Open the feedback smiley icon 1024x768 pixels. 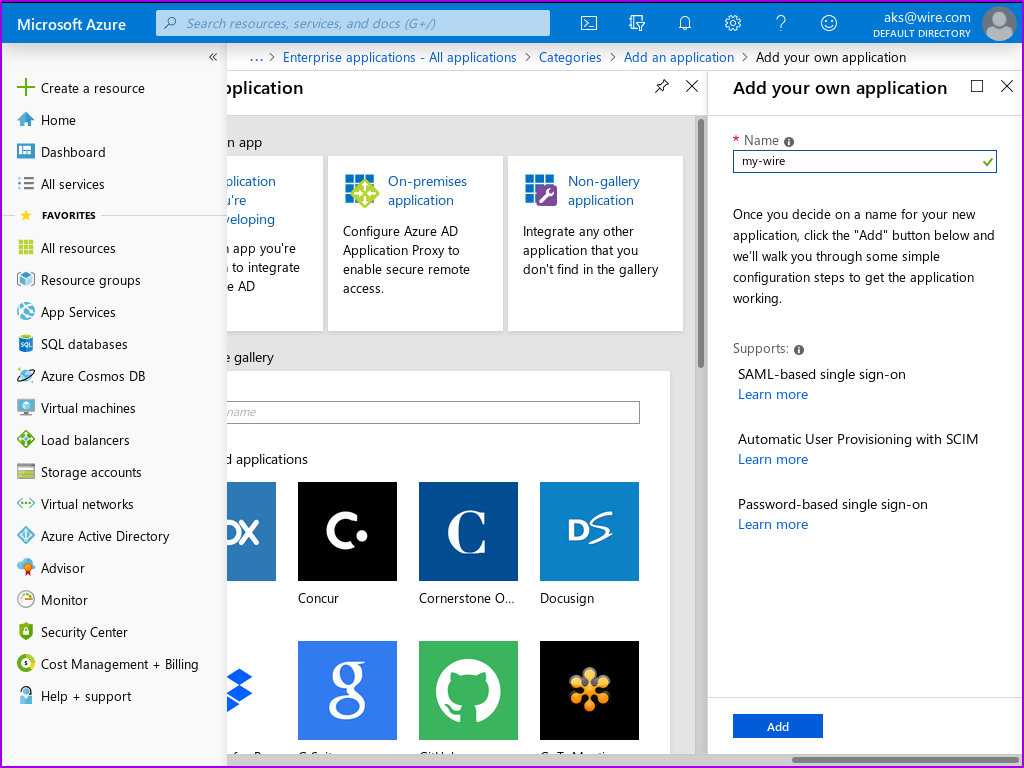829,23
